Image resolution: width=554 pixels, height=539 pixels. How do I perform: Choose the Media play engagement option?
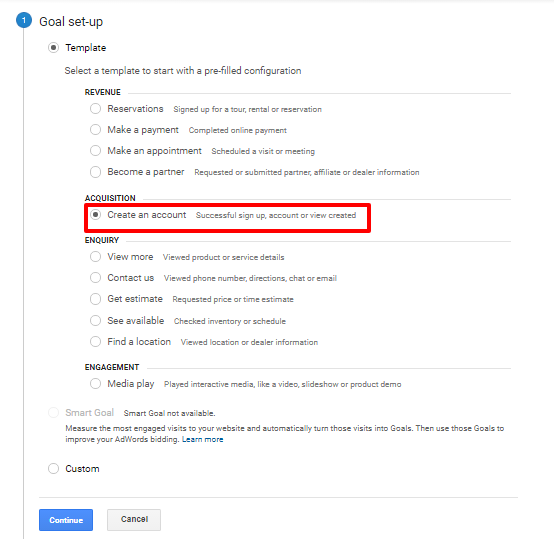[95, 384]
